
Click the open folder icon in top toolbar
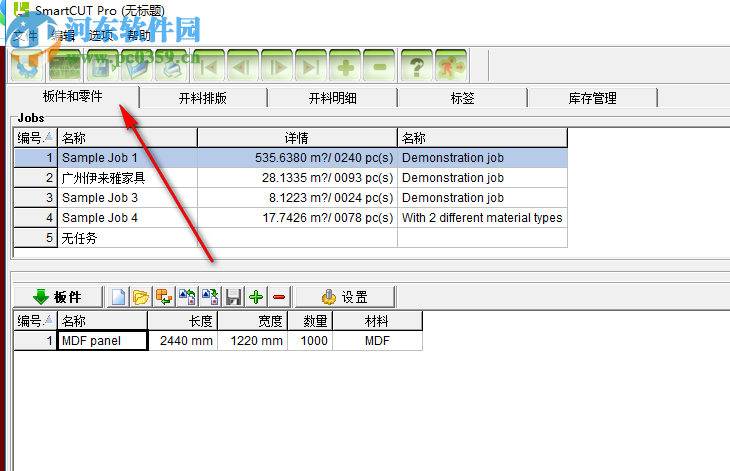point(137,66)
